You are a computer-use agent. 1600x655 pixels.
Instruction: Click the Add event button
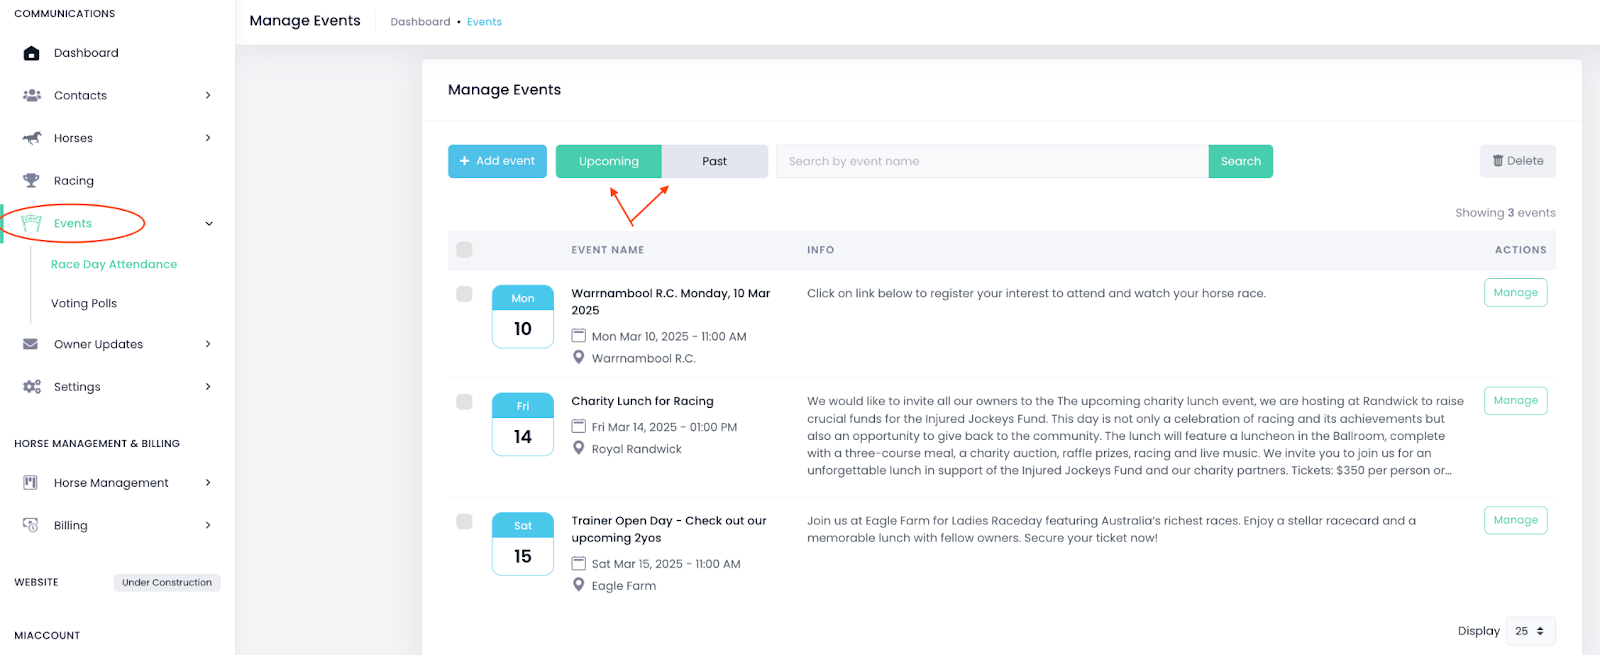[x=497, y=161]
